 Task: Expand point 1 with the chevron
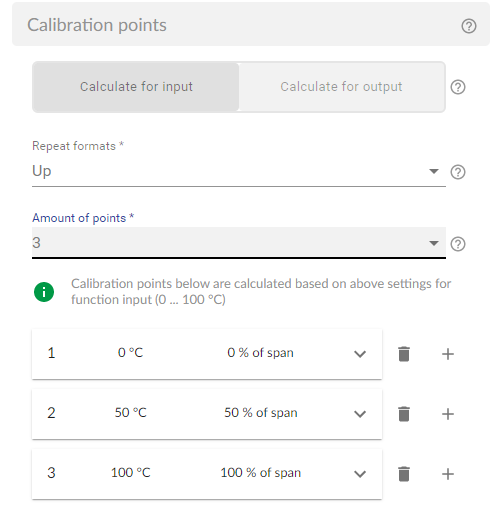click(x=360, y=354)
